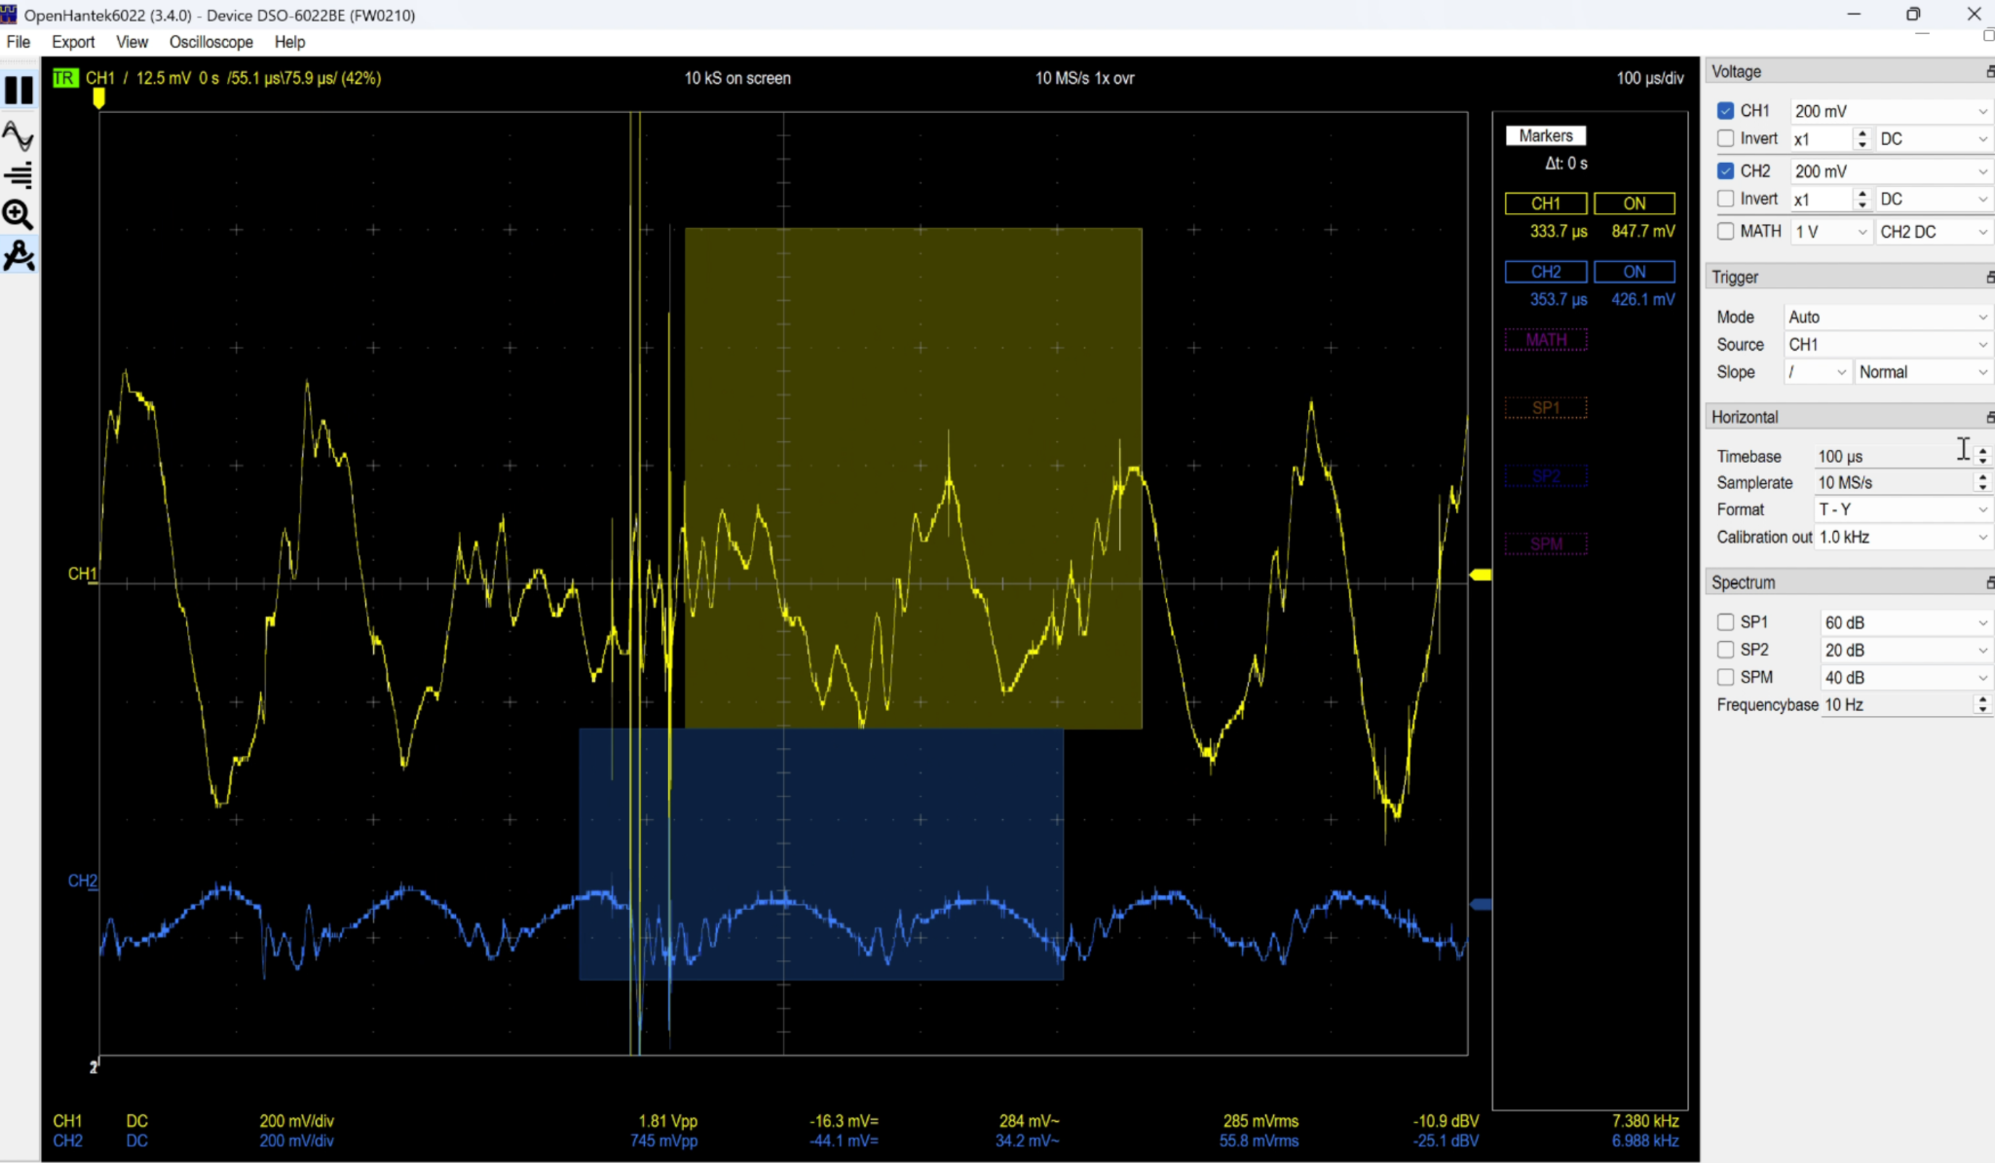The image size is (1995, 1163).
Task: Open the Format T - Y dropdown
Action: pos(1901,510)
